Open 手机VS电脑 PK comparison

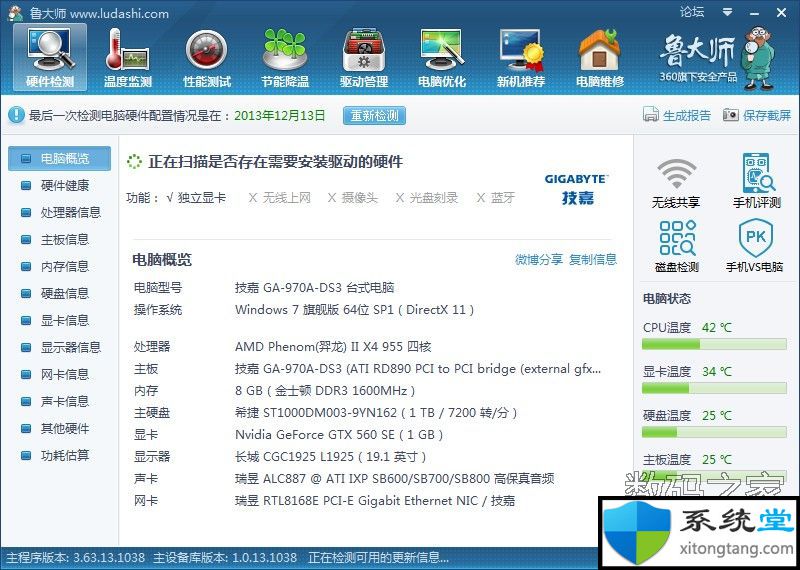tap(755, 246)
